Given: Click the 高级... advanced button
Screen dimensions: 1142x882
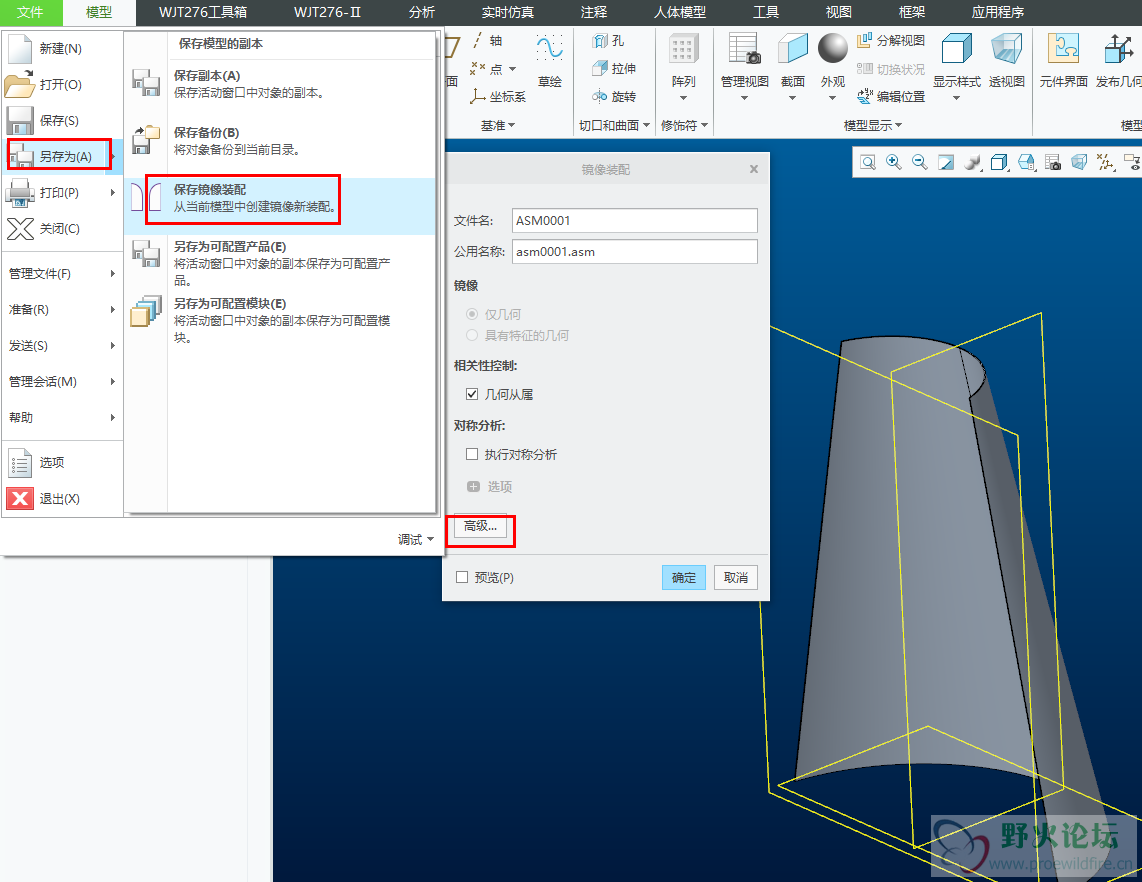Looking at the screenshot, I should point(480,526).
